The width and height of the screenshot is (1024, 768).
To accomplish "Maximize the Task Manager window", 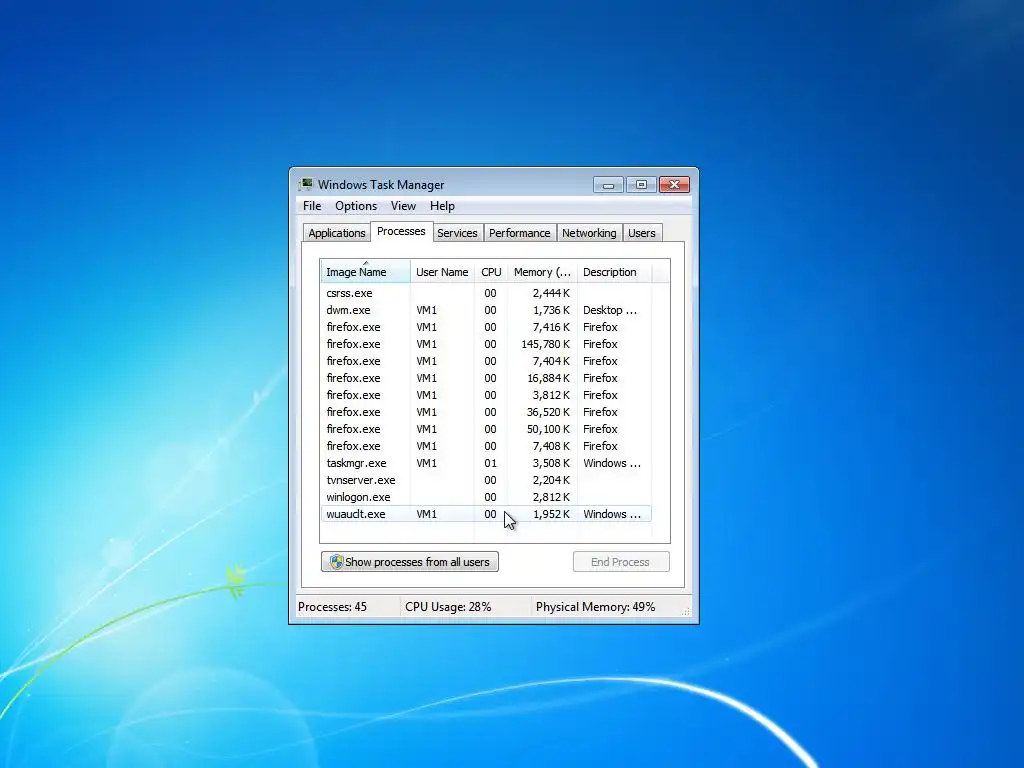I will pyautogui.click(x=641, y=185).
